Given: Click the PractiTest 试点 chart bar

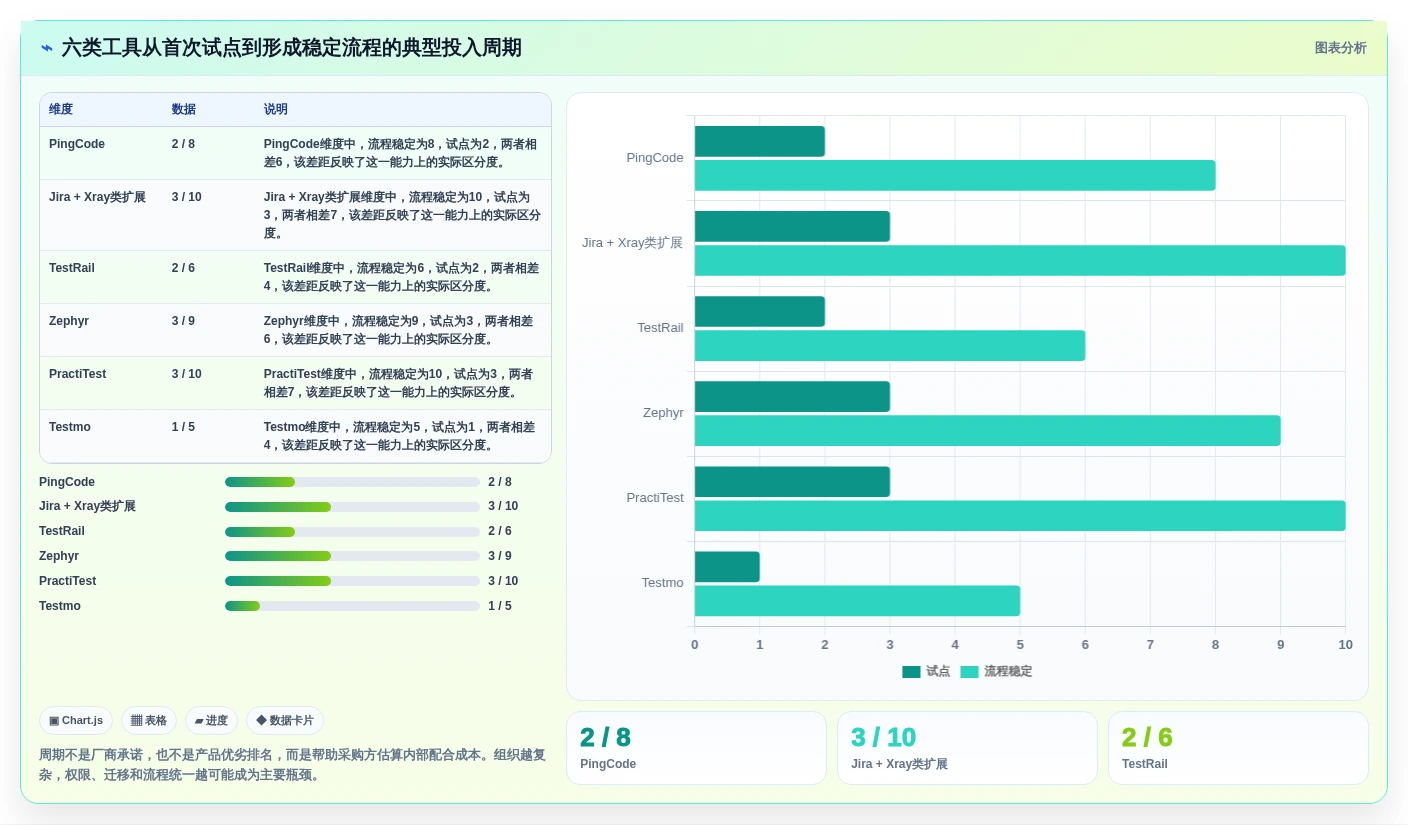Looking at the screenshot, I should (792, 481).
